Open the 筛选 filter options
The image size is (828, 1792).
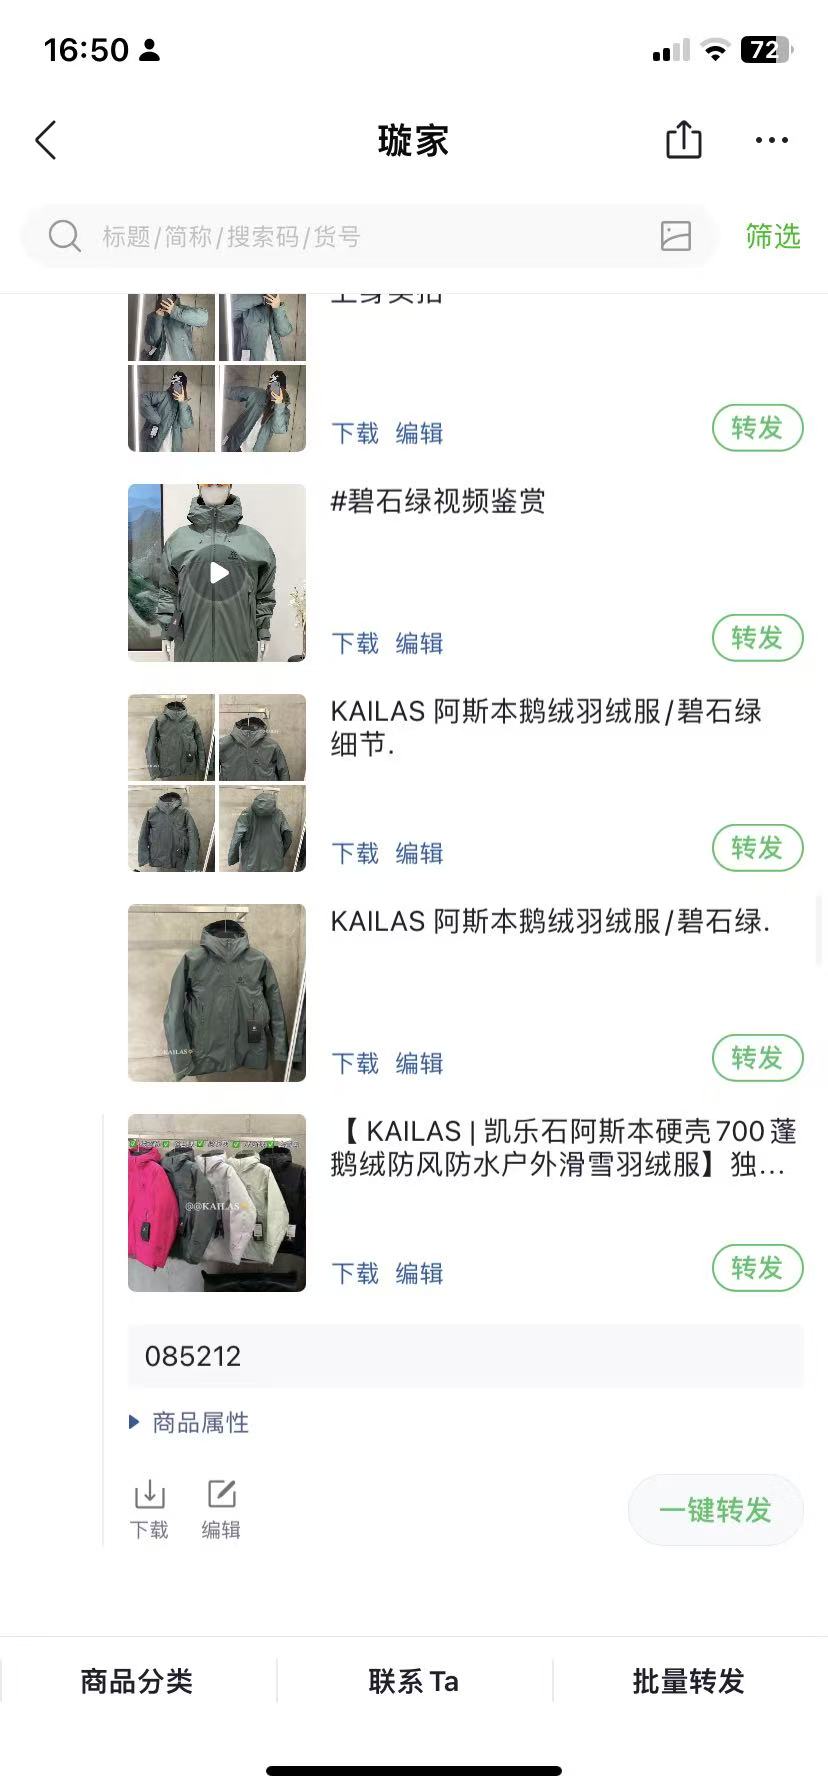pyautogui.click(x=772, y=236)
